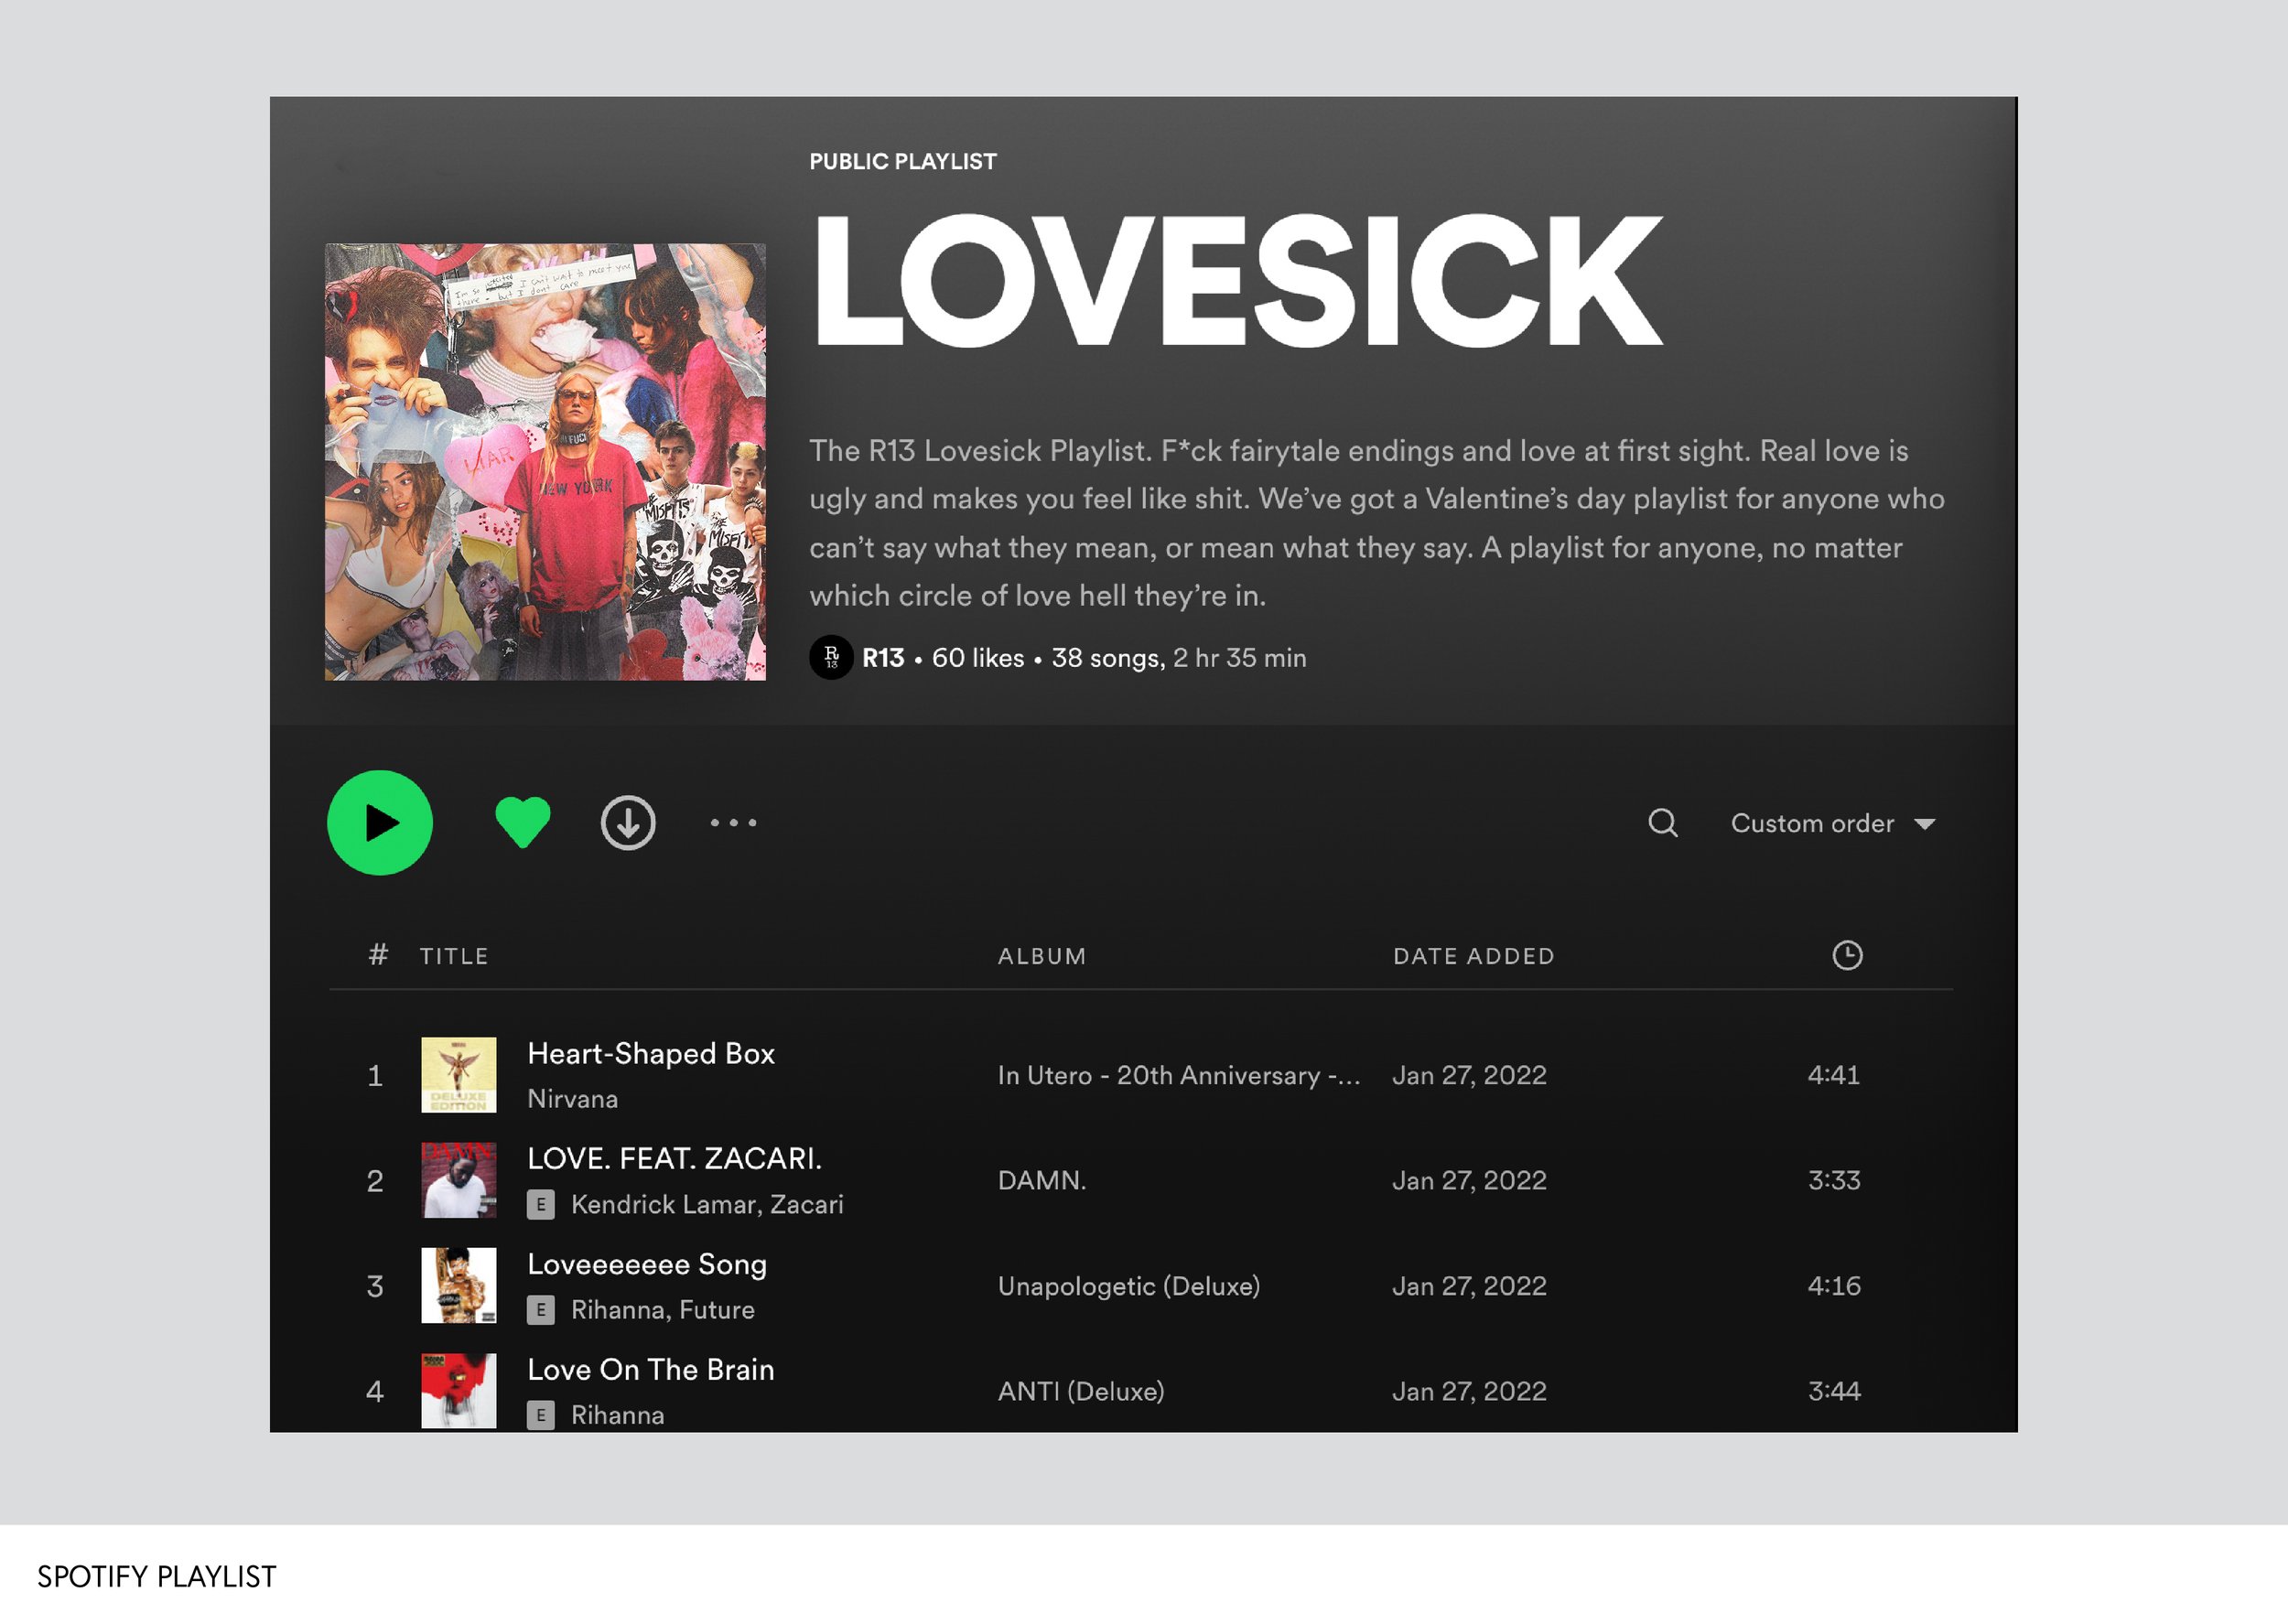Open the Unapologetic (Deluxe) album link
Screen dimensions: 2288x1624
tap(1129, 1286)
